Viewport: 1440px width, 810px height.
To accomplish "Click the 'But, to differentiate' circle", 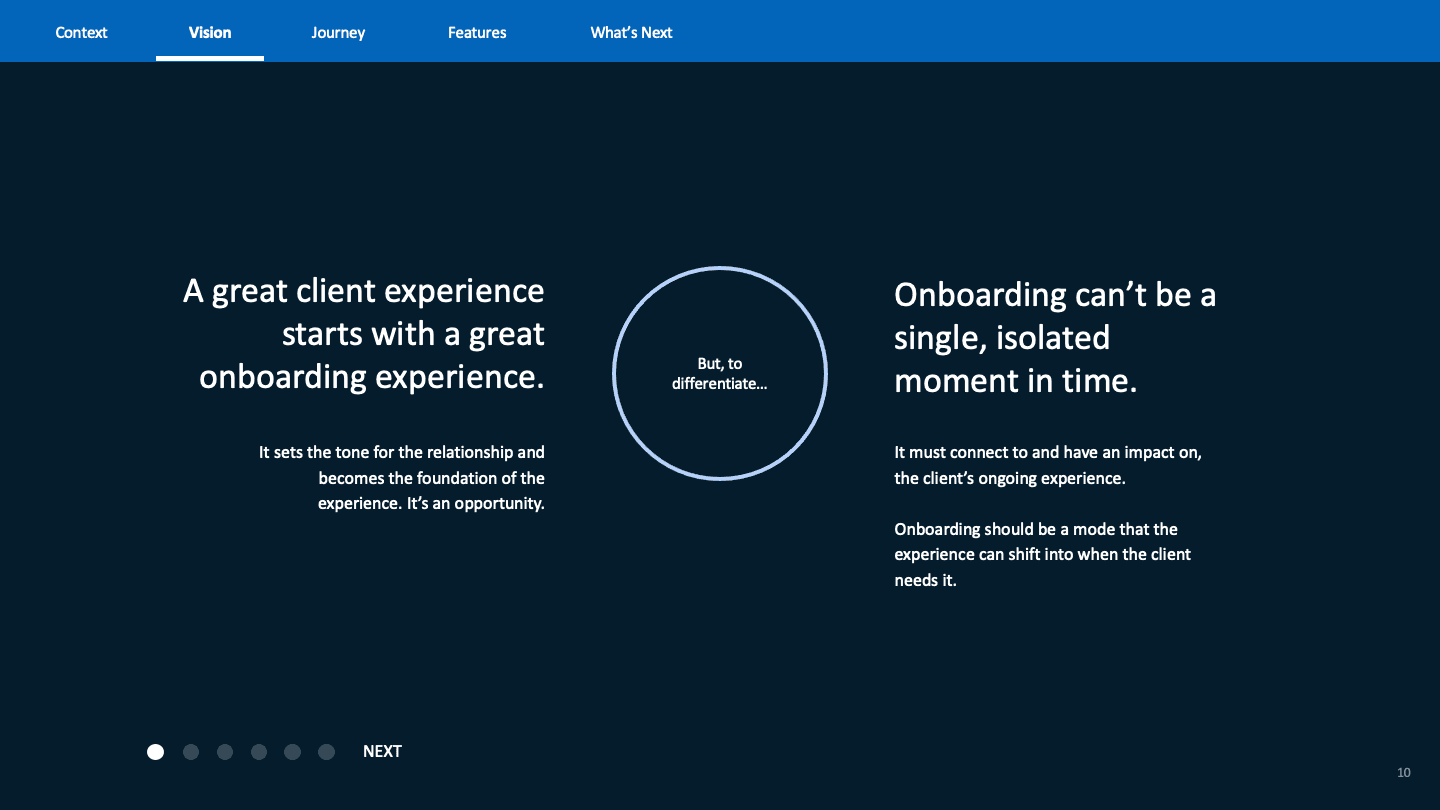I will (x=720, y=373).
